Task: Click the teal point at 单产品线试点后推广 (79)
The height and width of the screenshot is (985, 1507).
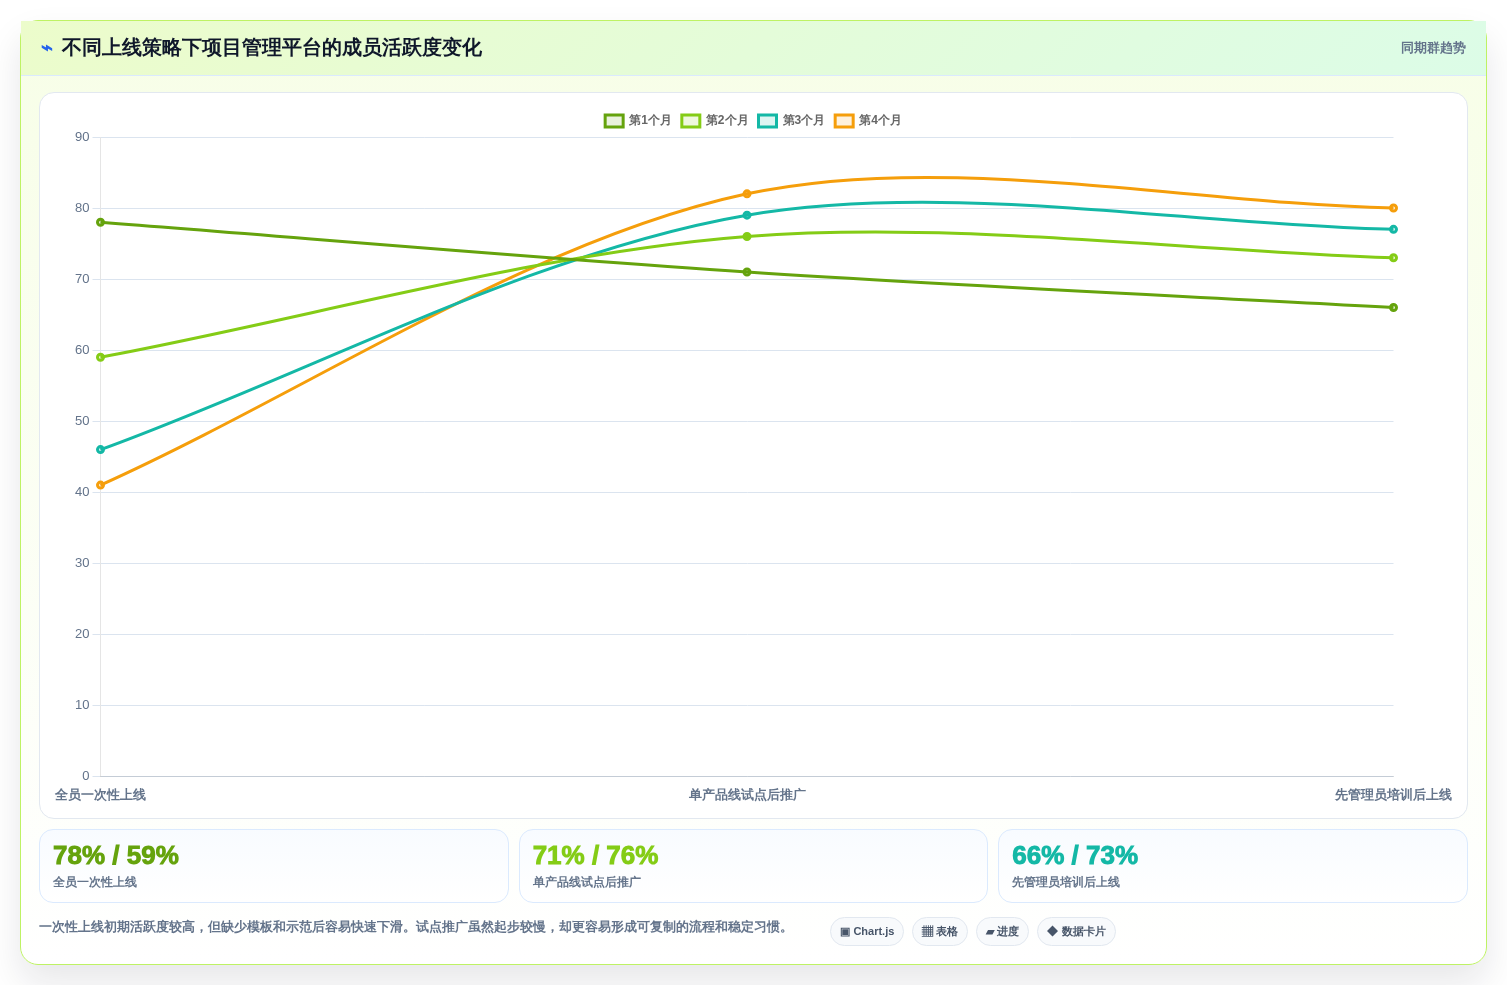Action: click(x=747, y=215)
